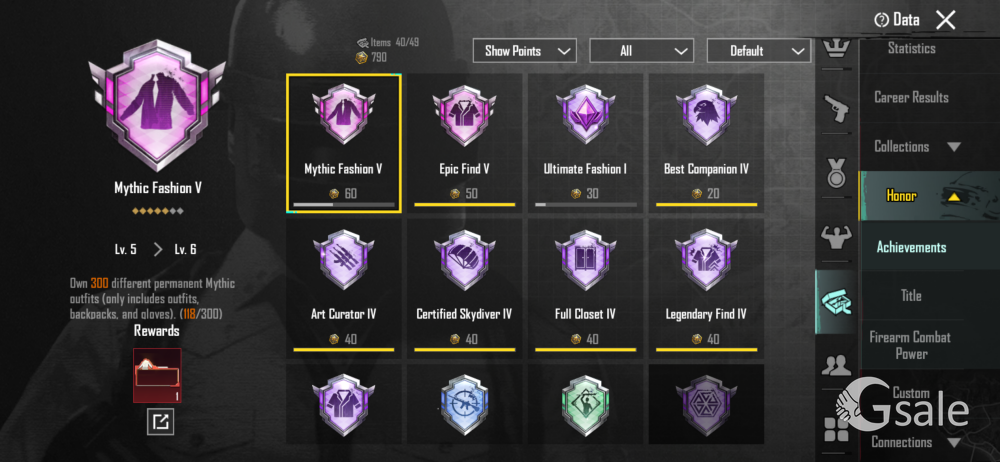The width and height of the screenshot is (1000, 462).
Task: Select the Epic Find V badge
Action: click(x=465, y=140)
